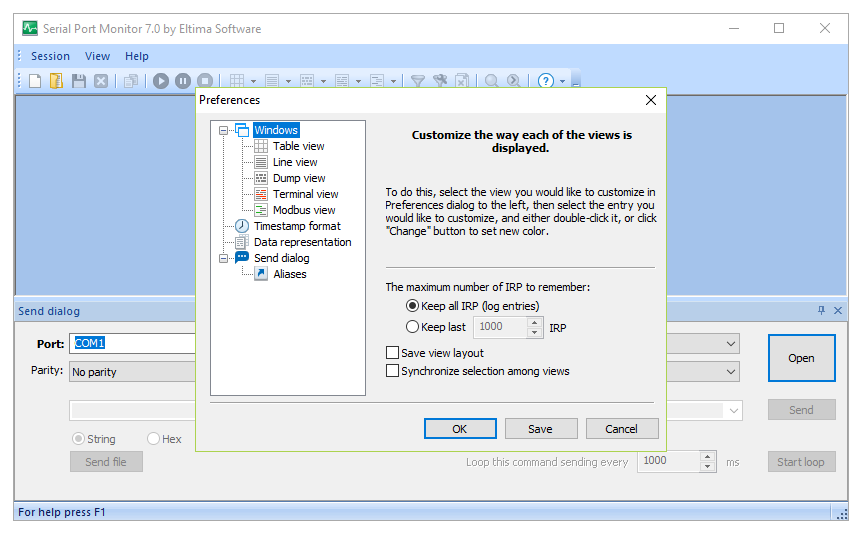The width and height of the screenshot is (861, 536).
Task: Increase Keep last IRP spinner value
Action: click(534, 322)
